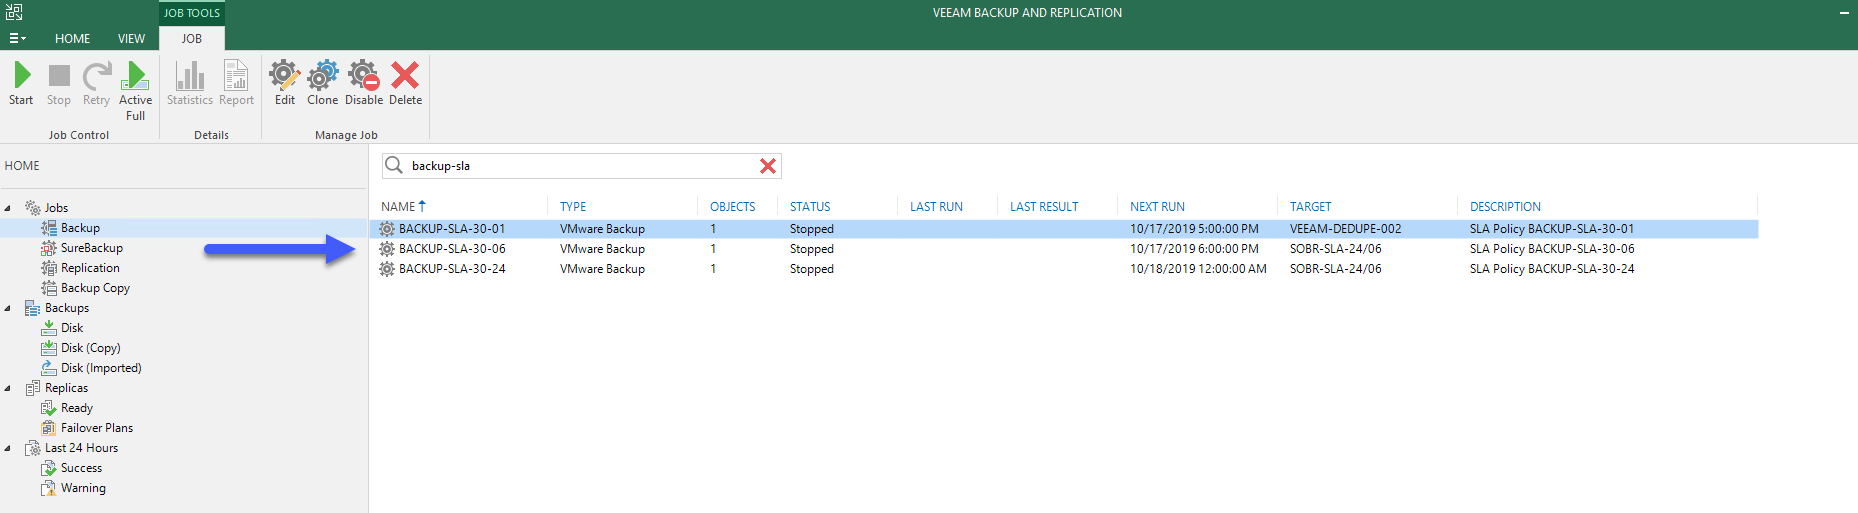Select the JOB ribbon tab
This screenshot has height=513, width=1858.
click(x=192, y=38)
